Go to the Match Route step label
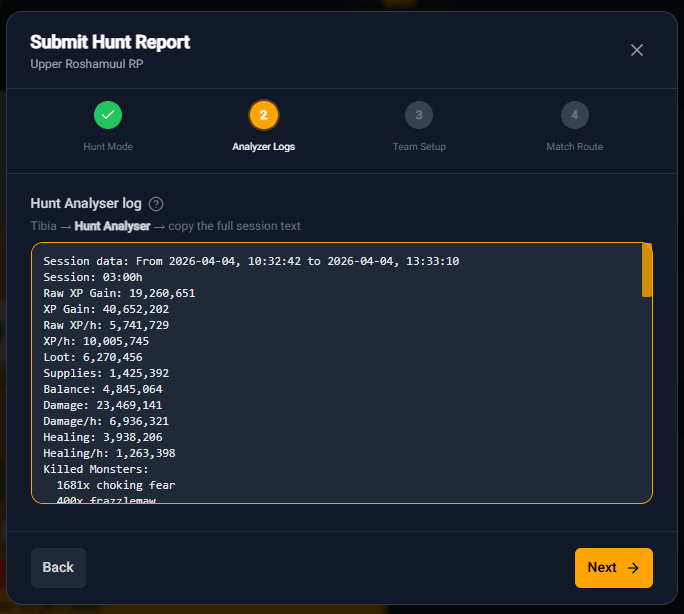The image size is (684, 614). (574, 147)
